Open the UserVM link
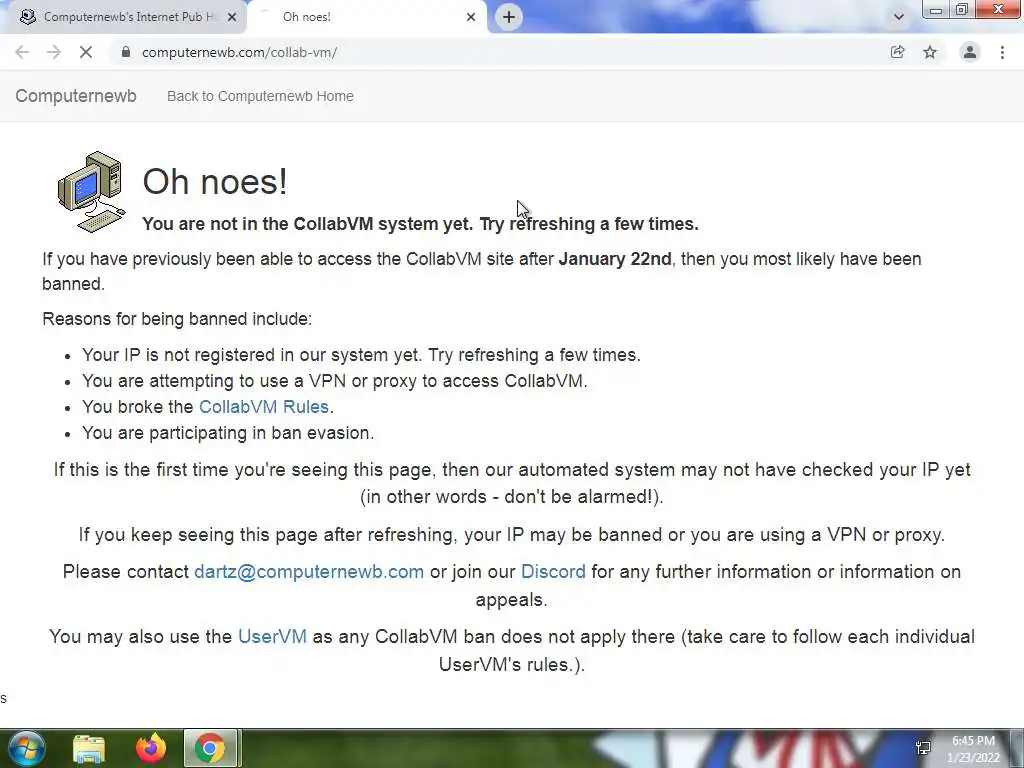The image size is (1024, 768). coord(272,637)
